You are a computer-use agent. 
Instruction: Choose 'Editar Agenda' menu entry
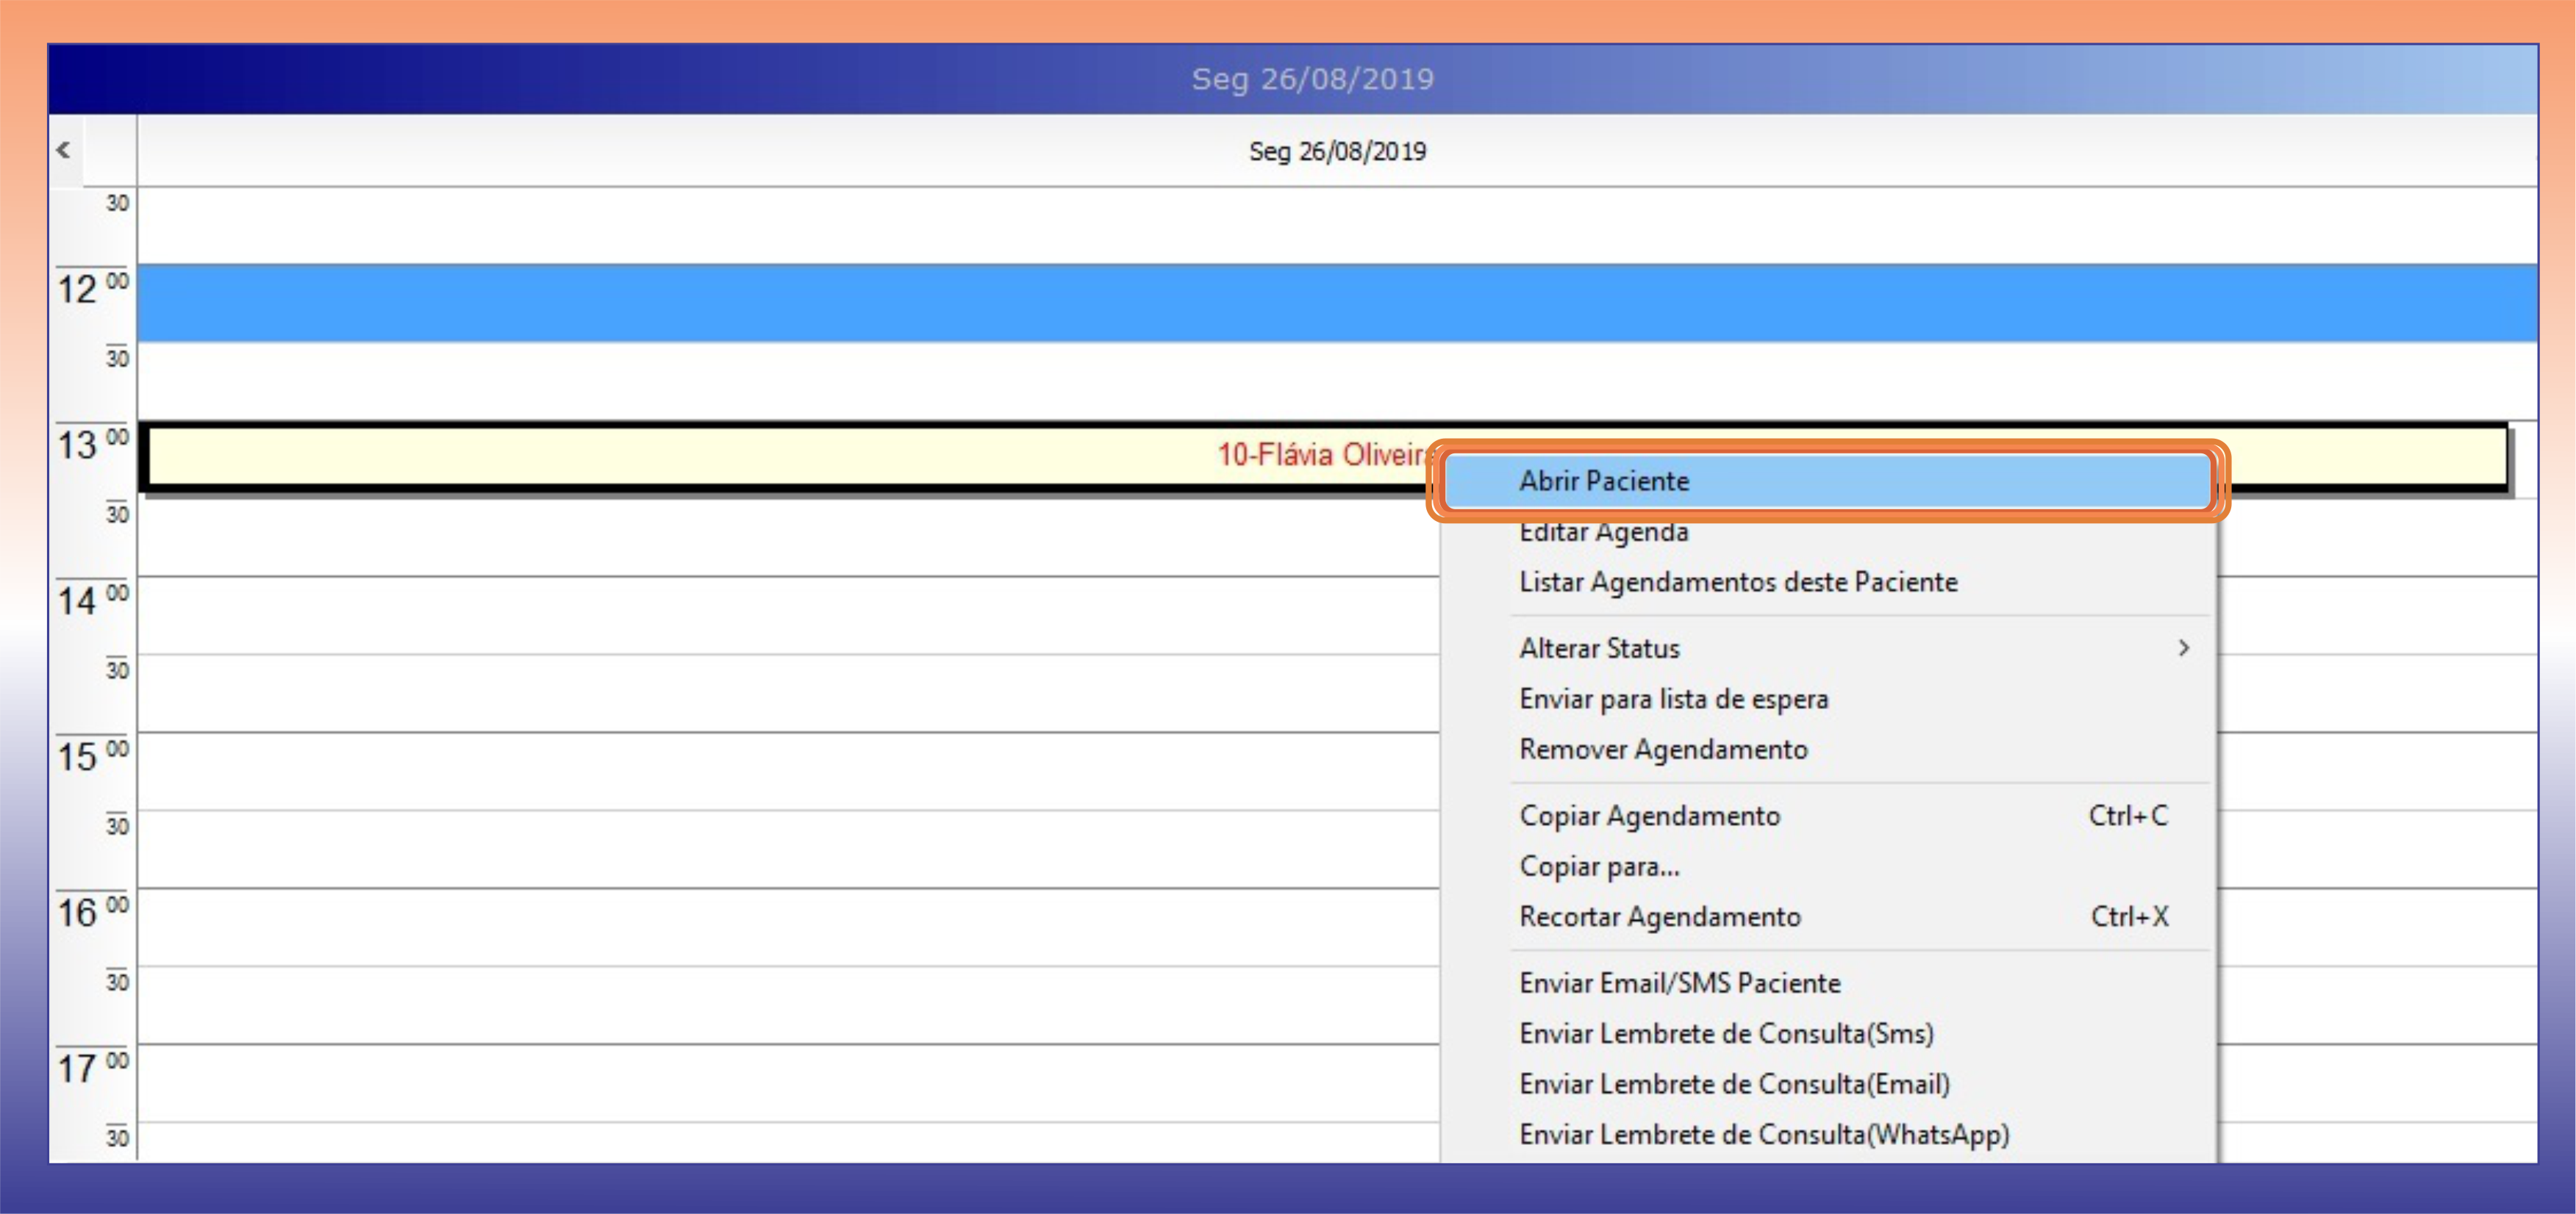pos(1604,533)
